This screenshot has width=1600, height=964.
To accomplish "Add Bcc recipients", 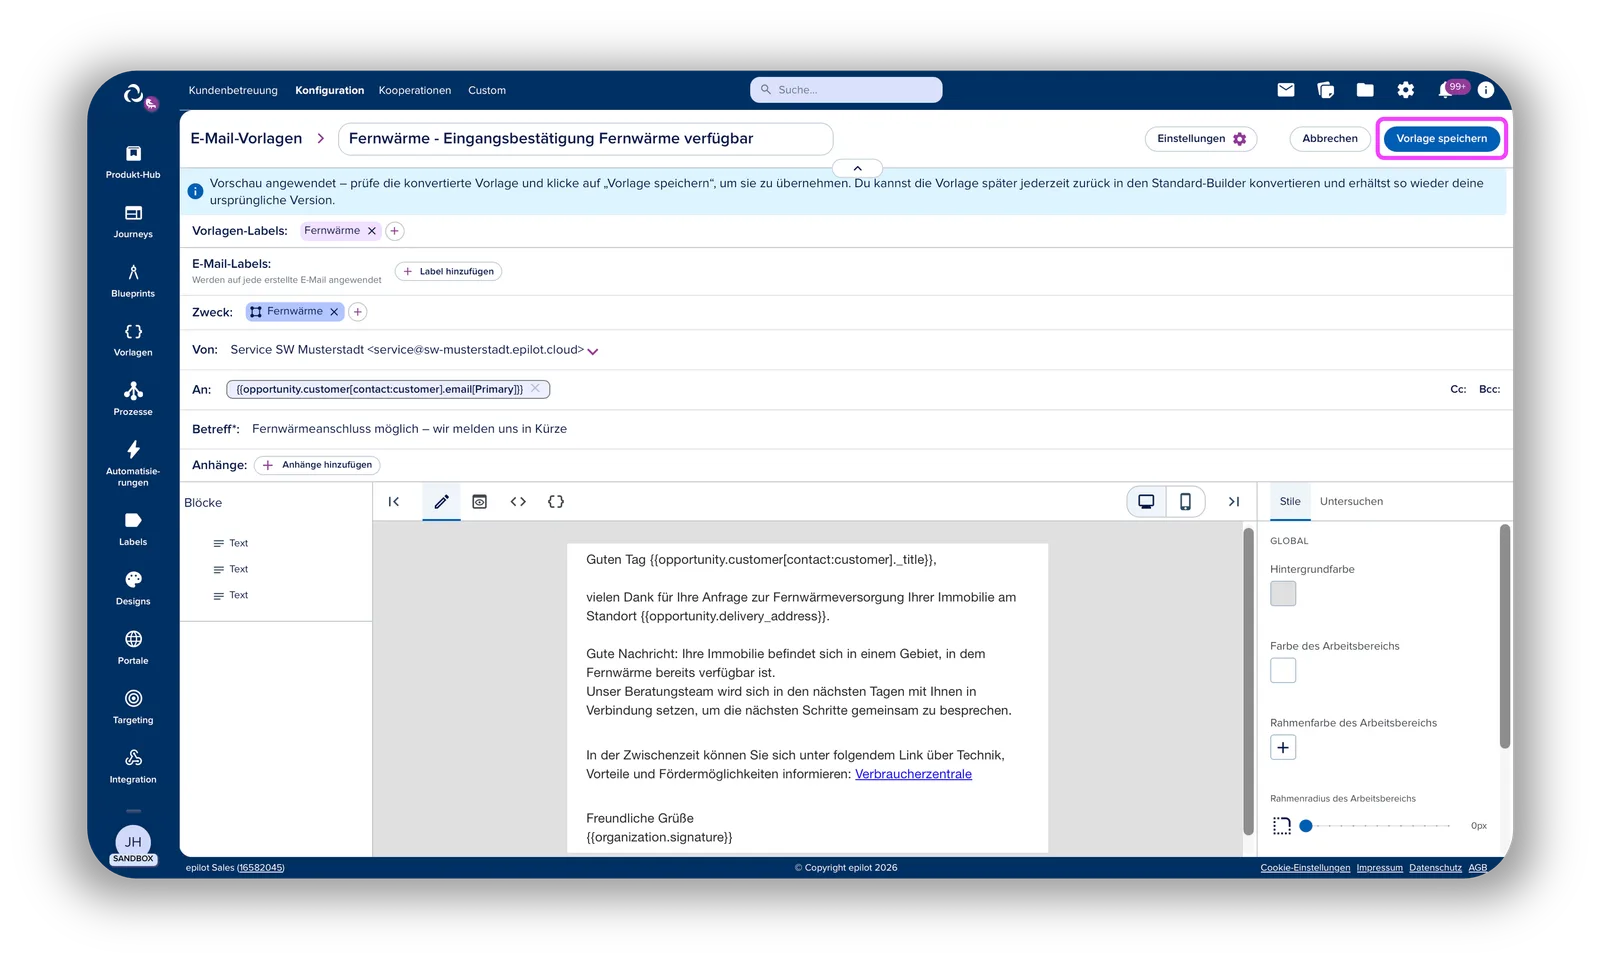I will 1489,389.
